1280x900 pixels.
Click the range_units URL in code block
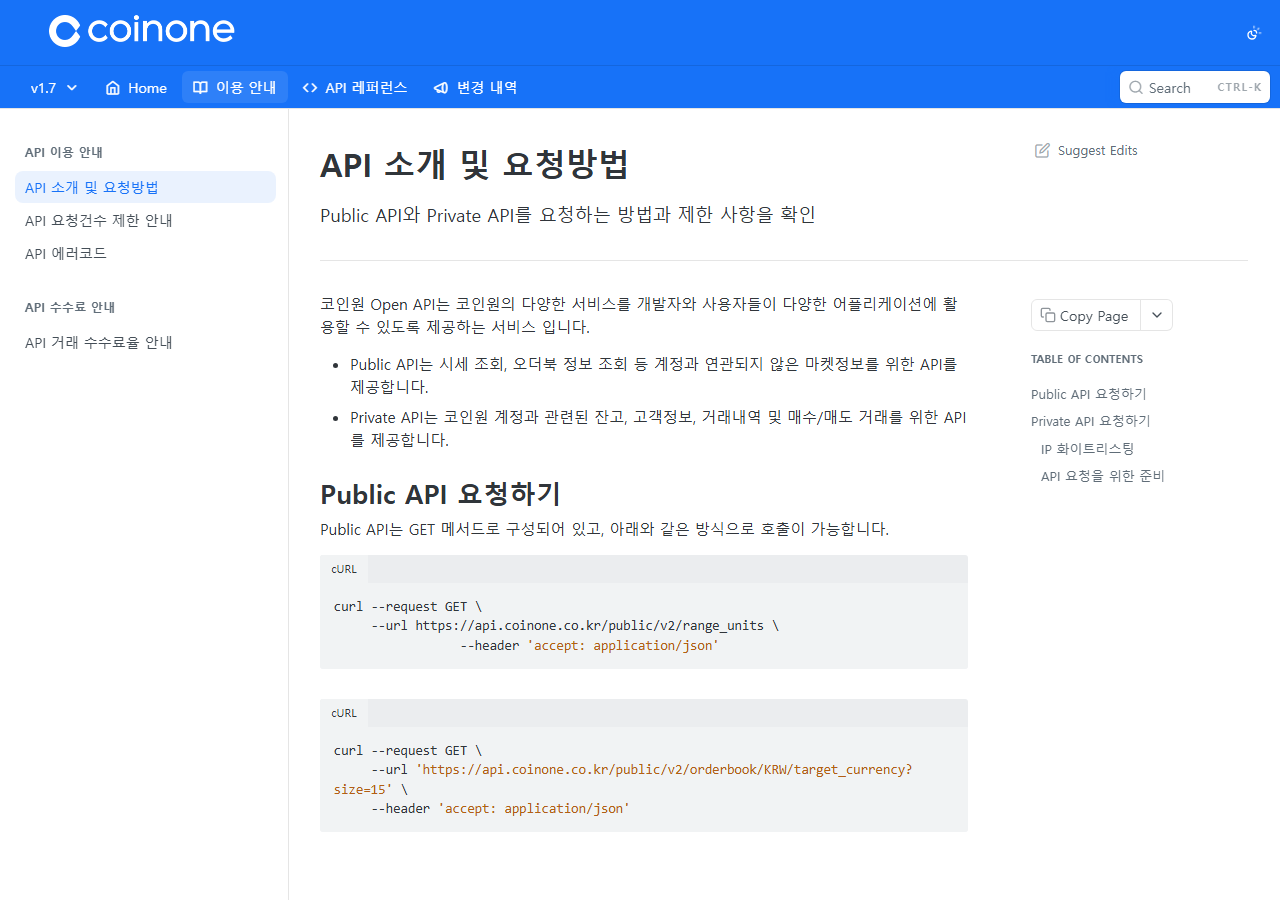coord(590,626)
